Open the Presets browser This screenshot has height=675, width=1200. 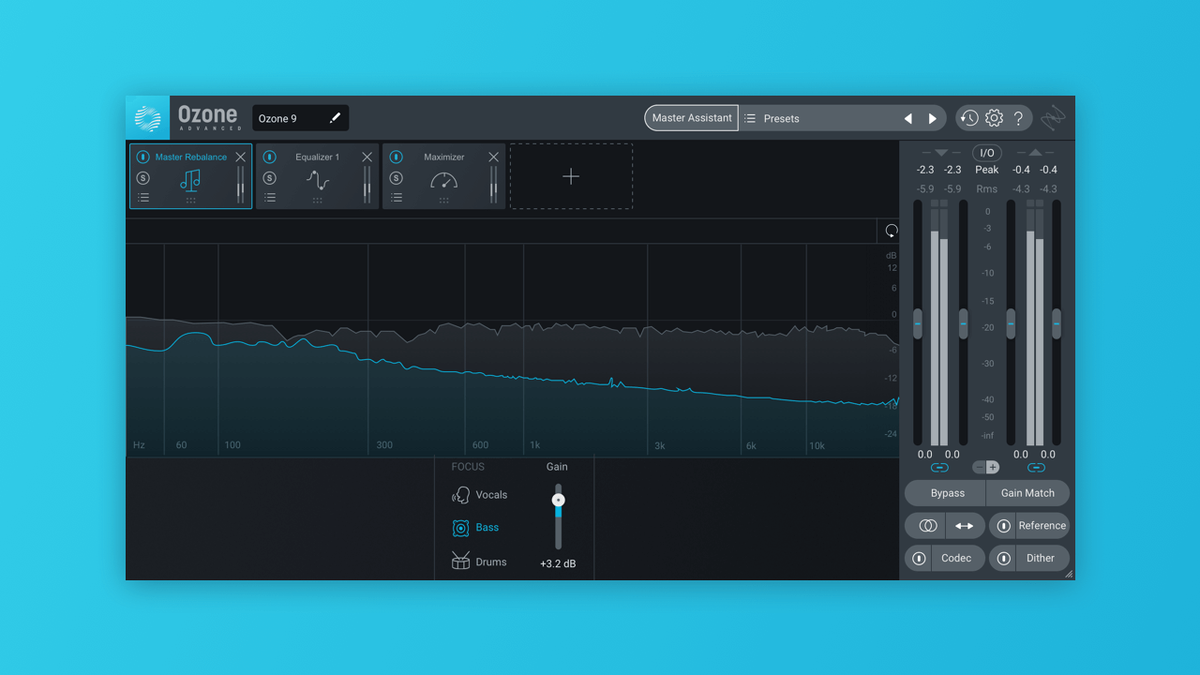click(x=780, y=118)
